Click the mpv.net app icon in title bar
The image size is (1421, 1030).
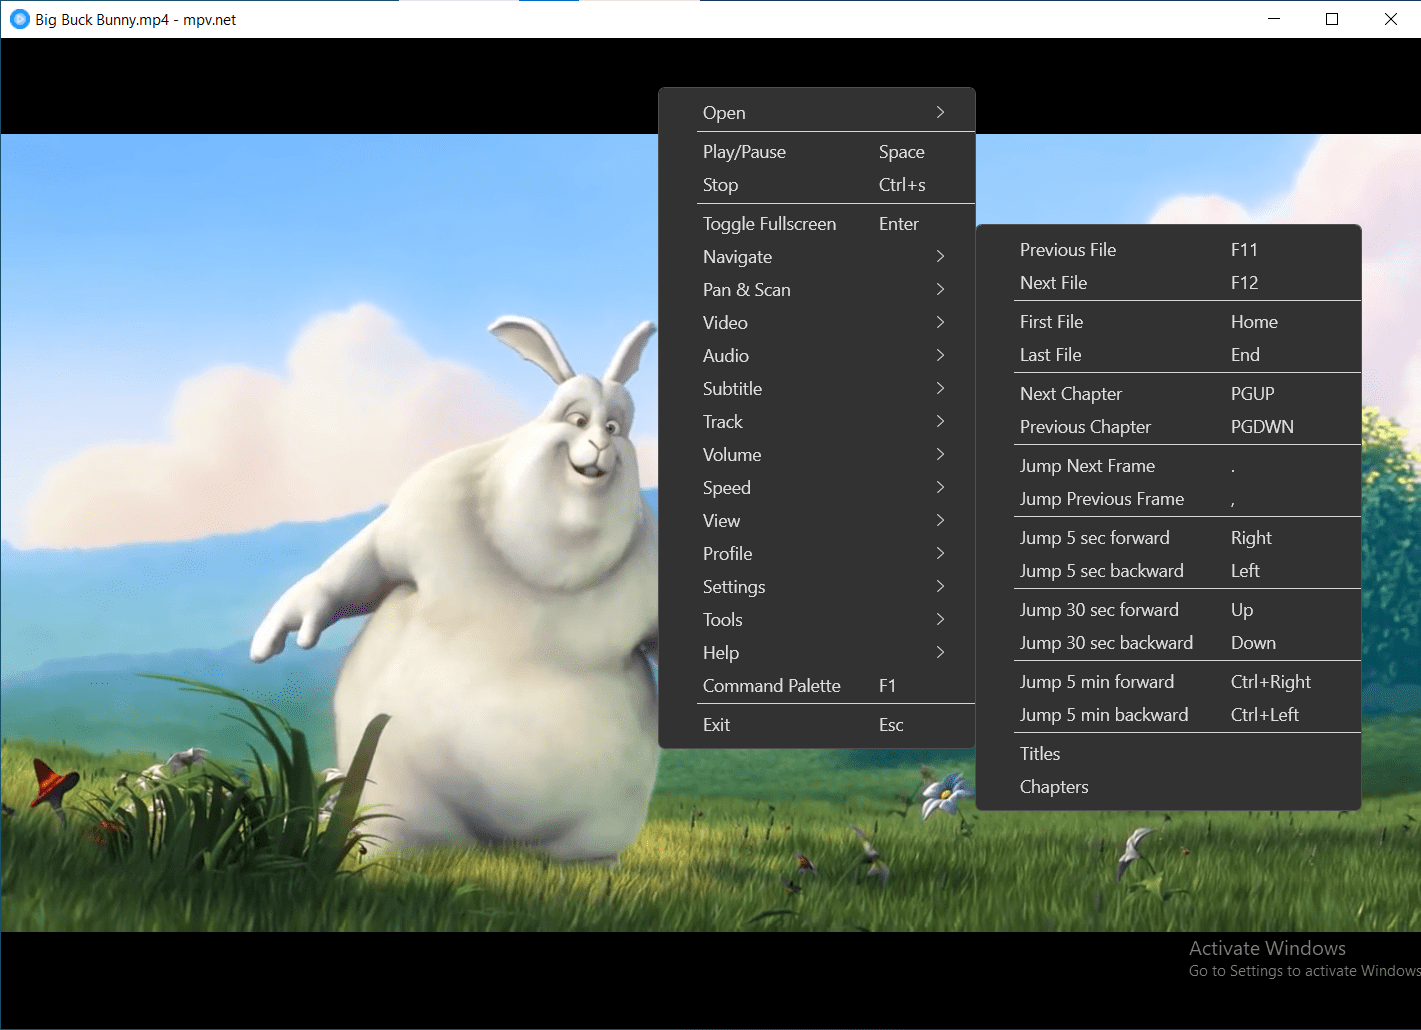pyautogui.click(x=19, y=19)
